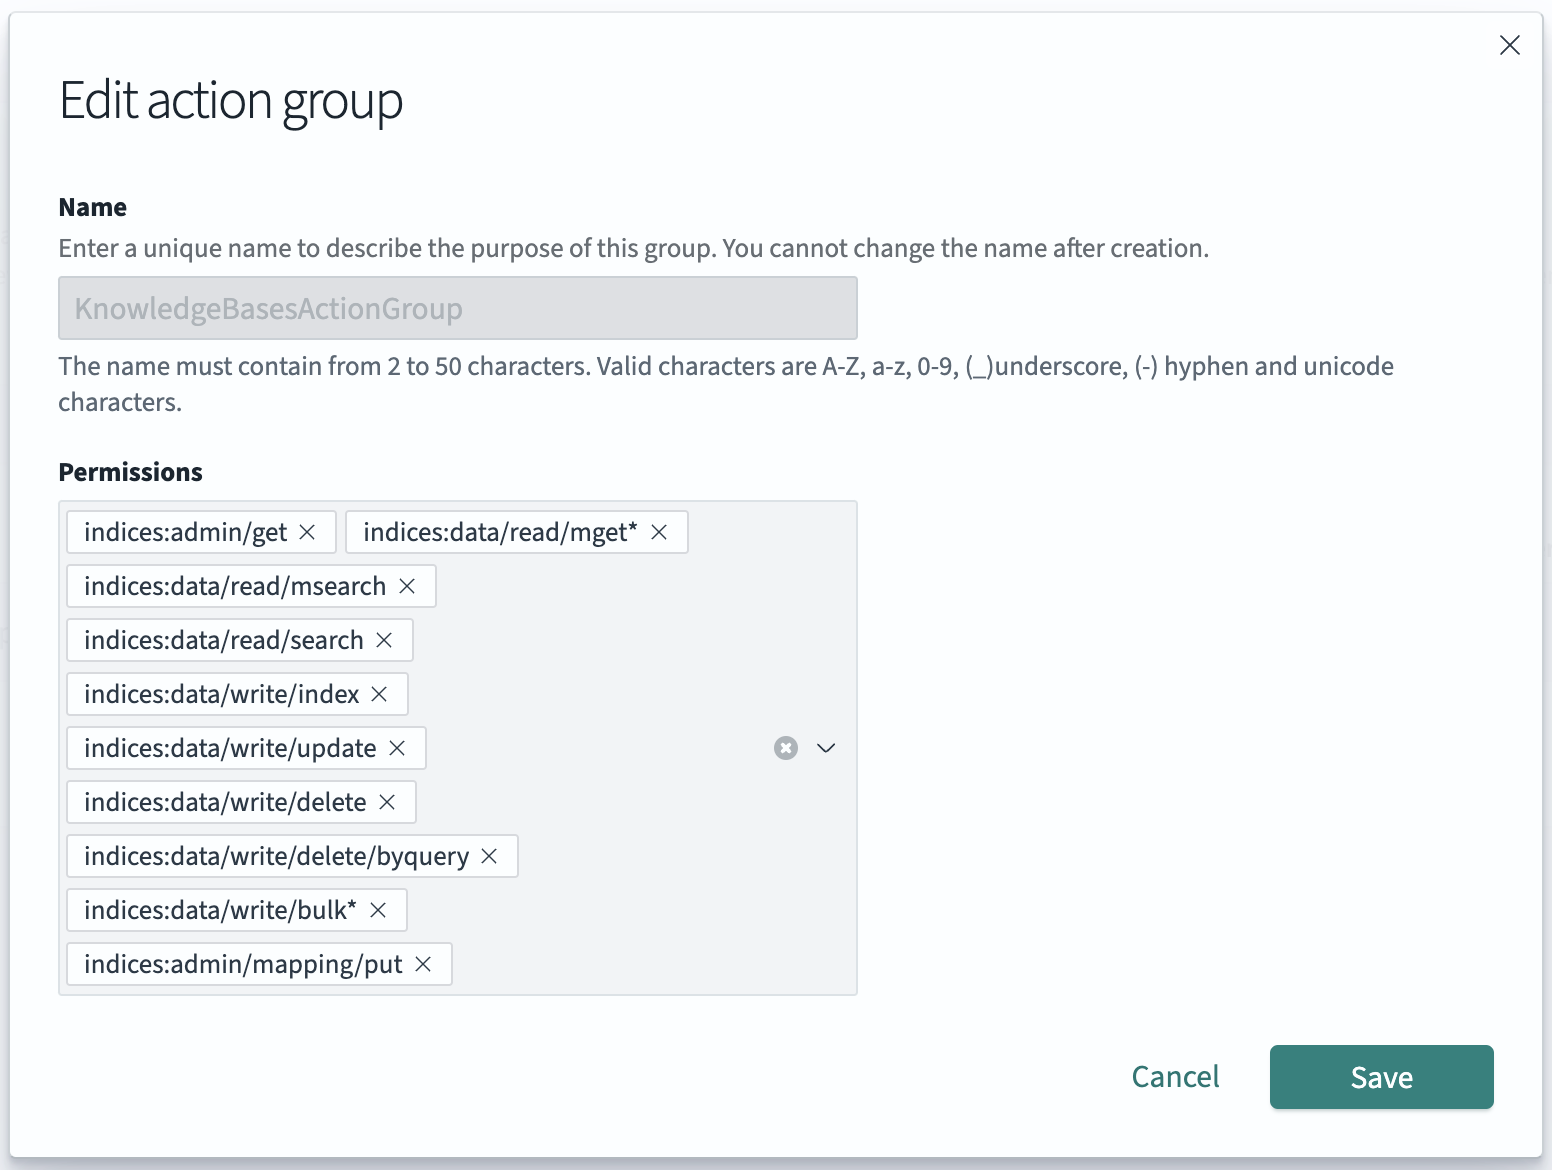This screenshot has width=1552, height=1170.
Task: Close the Edit action group dialog
Action: (x=1510, y=45)
